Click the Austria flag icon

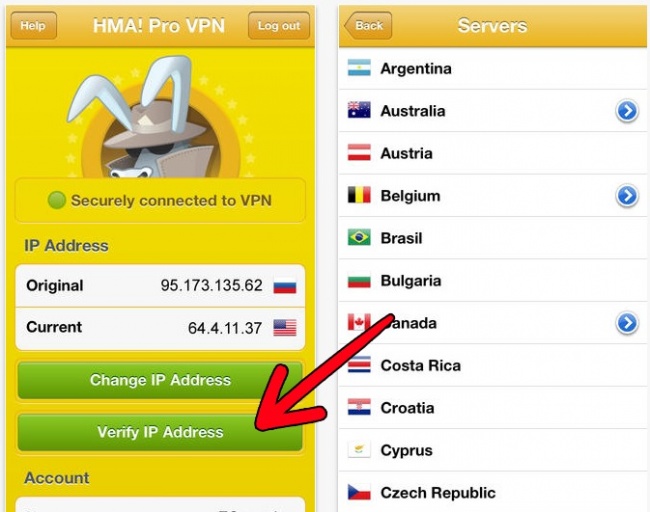pos(359,153)
